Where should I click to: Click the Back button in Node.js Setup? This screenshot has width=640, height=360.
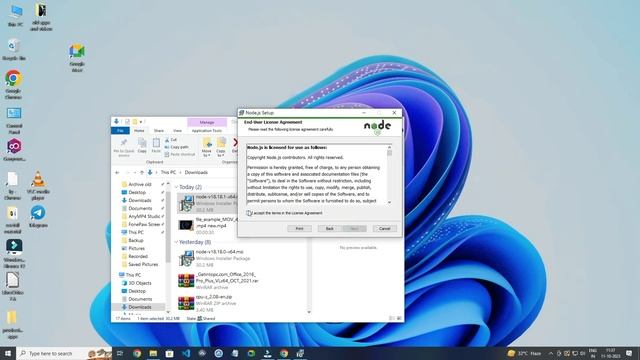click(x=330, y=229)
